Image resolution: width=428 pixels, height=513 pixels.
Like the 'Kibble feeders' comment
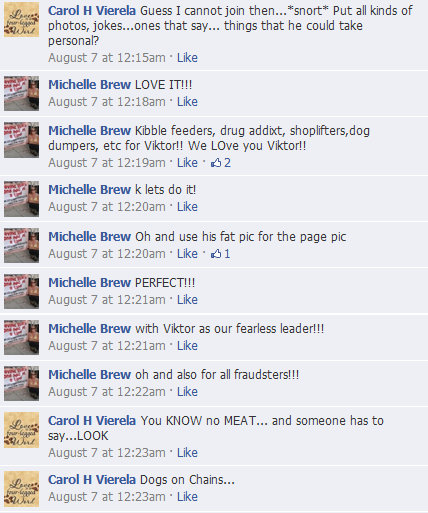point(187,163)
